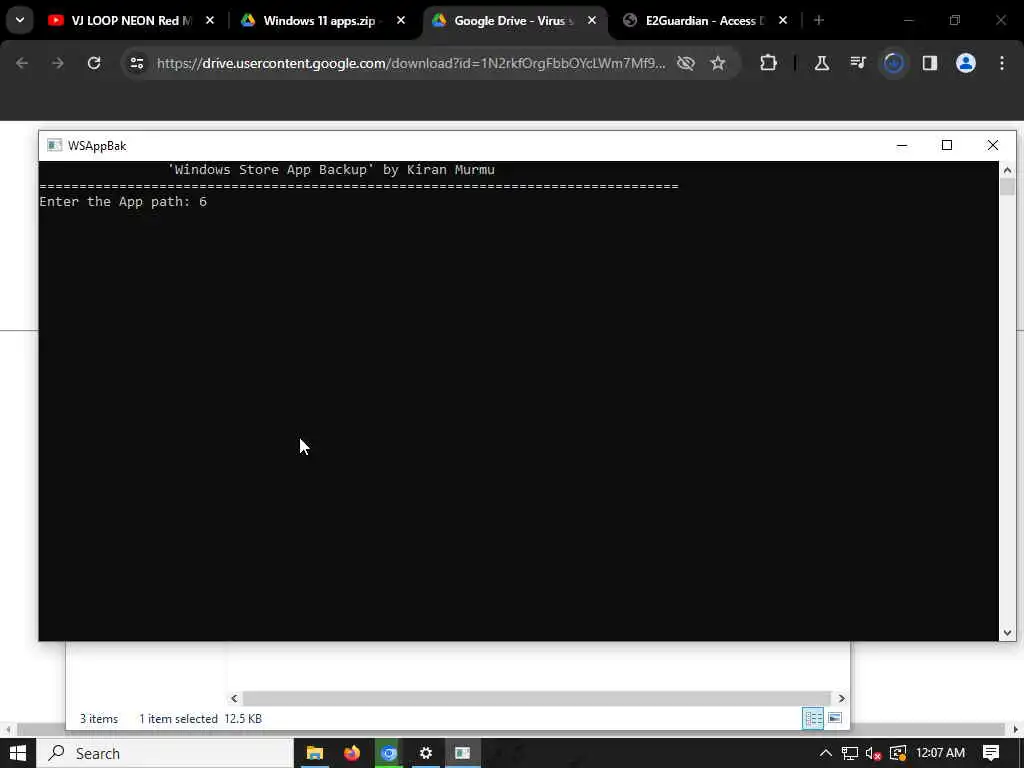Click the taskbar Search box
Image resolution: width=1024 pixels, height=768 pixels.
[x=164, y=753]
